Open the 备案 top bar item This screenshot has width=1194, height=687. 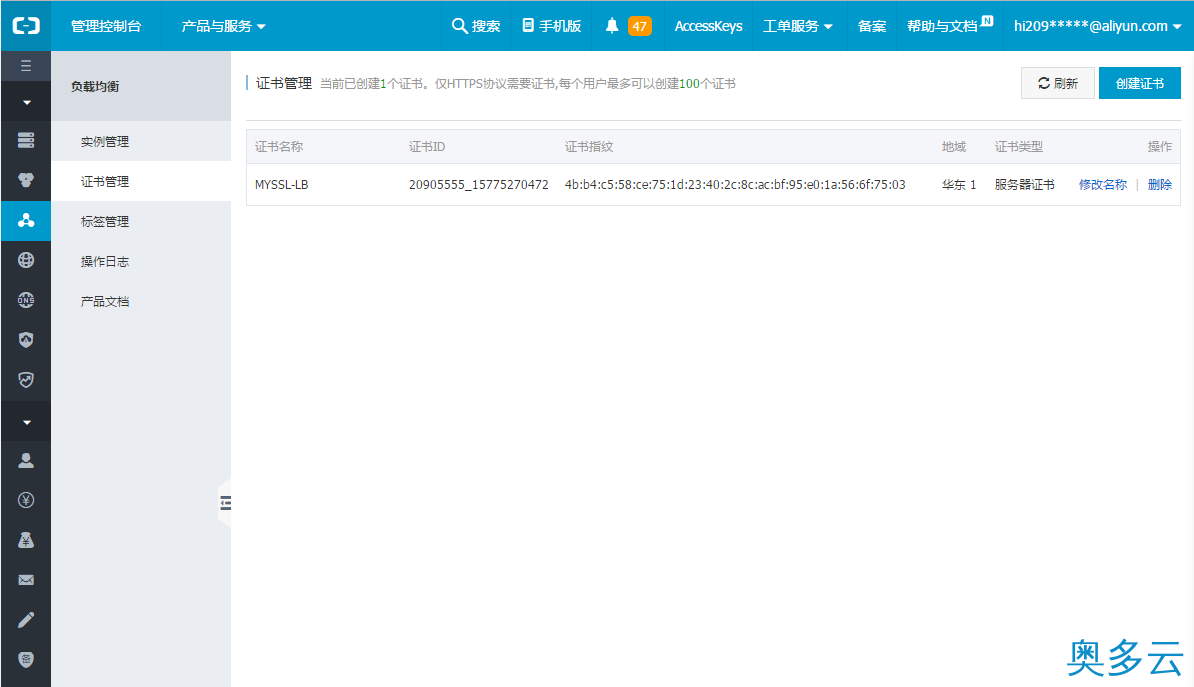[872, 26]
